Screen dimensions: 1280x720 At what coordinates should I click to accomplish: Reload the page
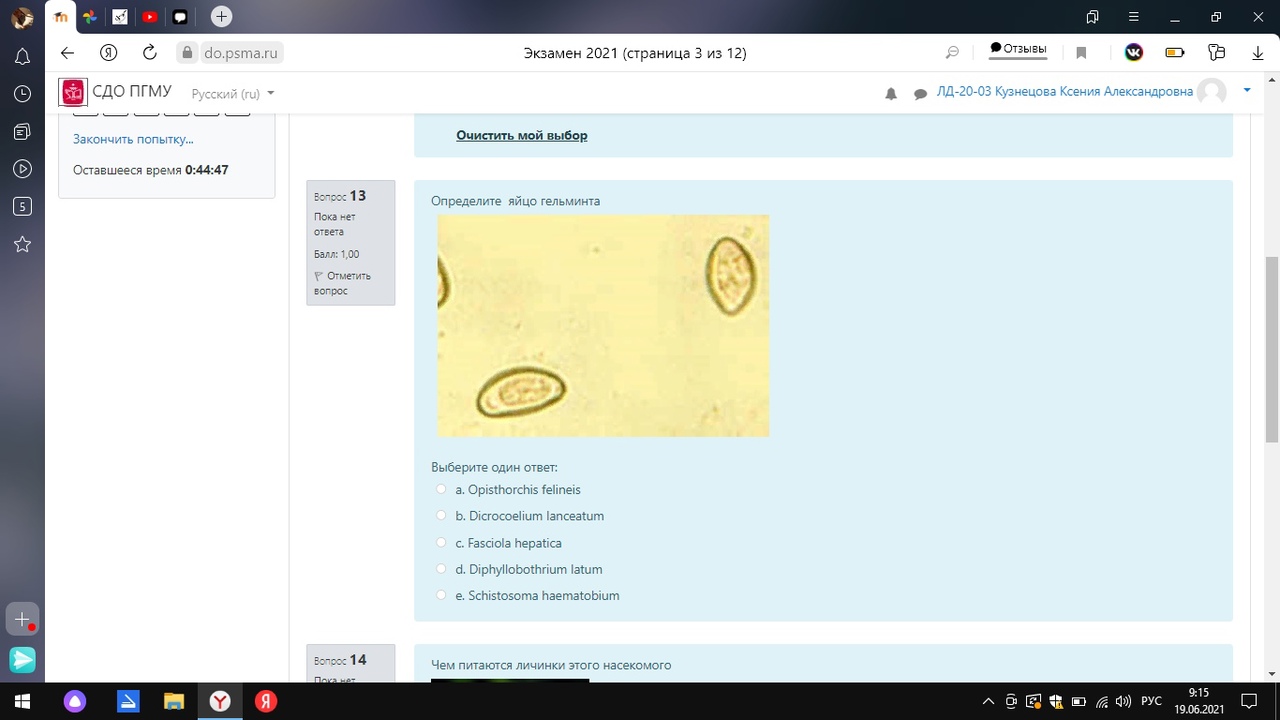click(150, 53)
